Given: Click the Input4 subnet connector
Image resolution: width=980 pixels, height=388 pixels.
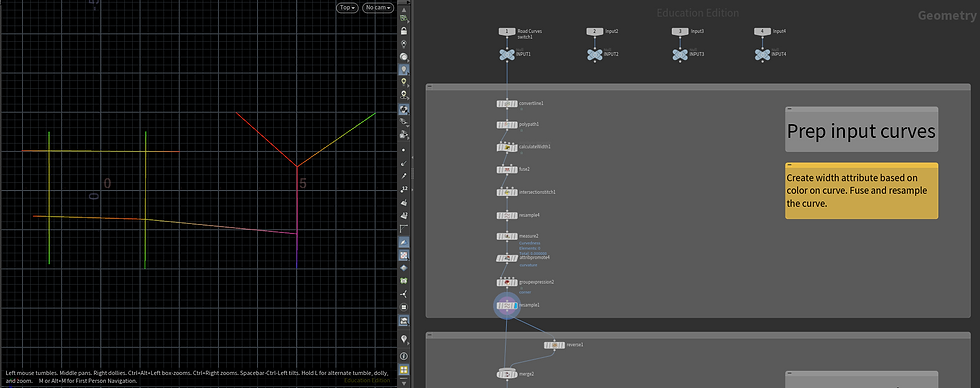Looking at the screenshot, I should pyautogui.click(x=762, y=31).
